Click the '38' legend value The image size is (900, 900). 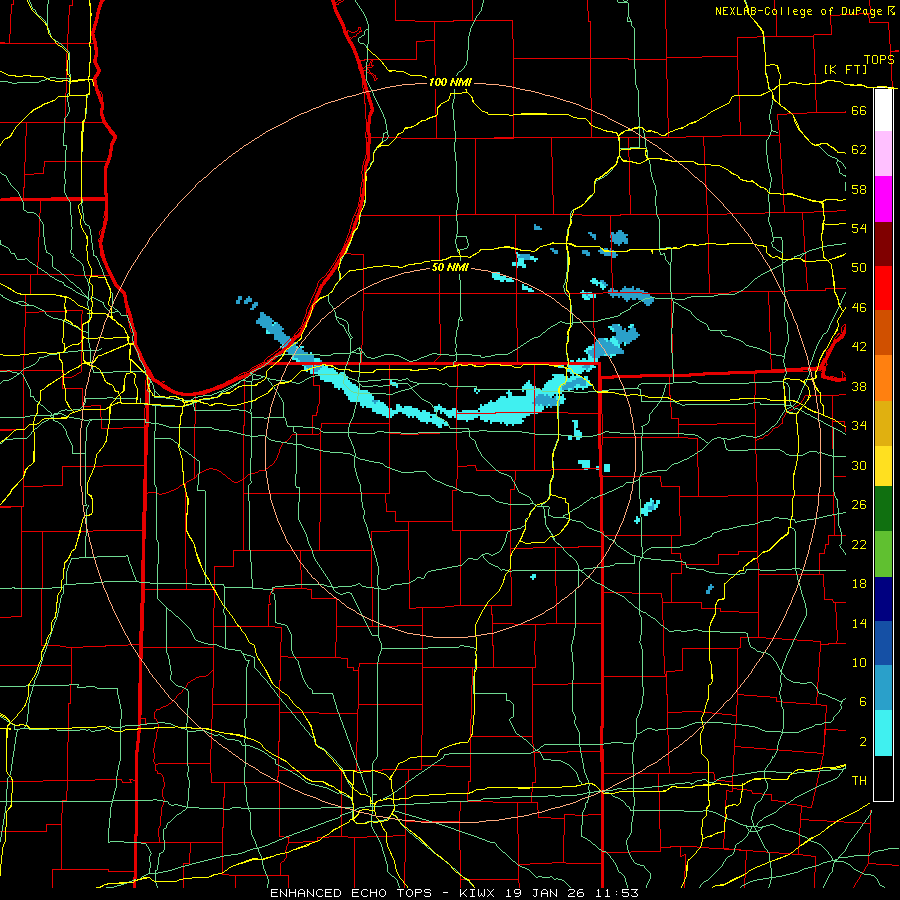tap(859, 387)
